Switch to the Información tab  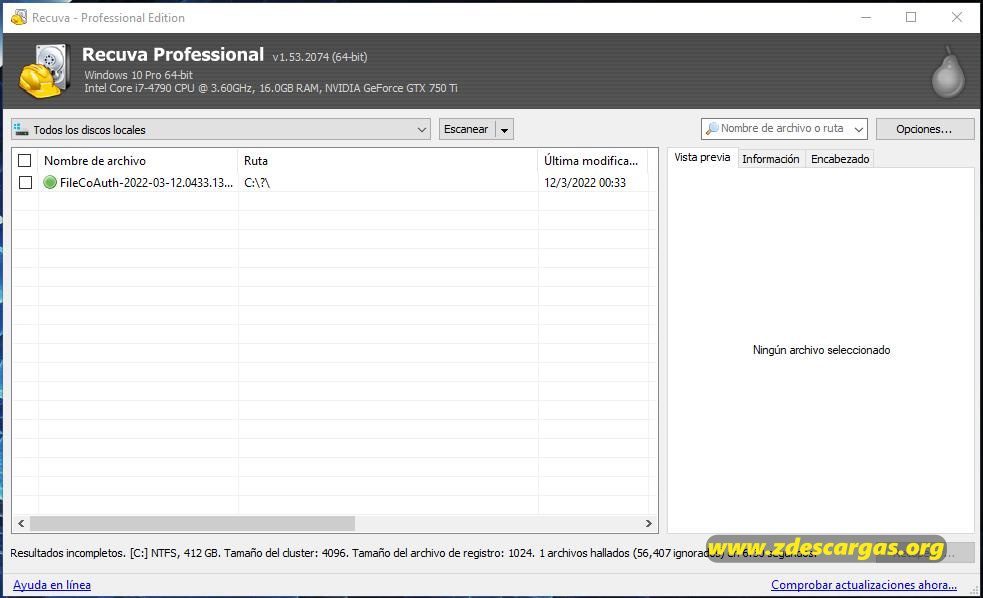click(x=770, y=159)
